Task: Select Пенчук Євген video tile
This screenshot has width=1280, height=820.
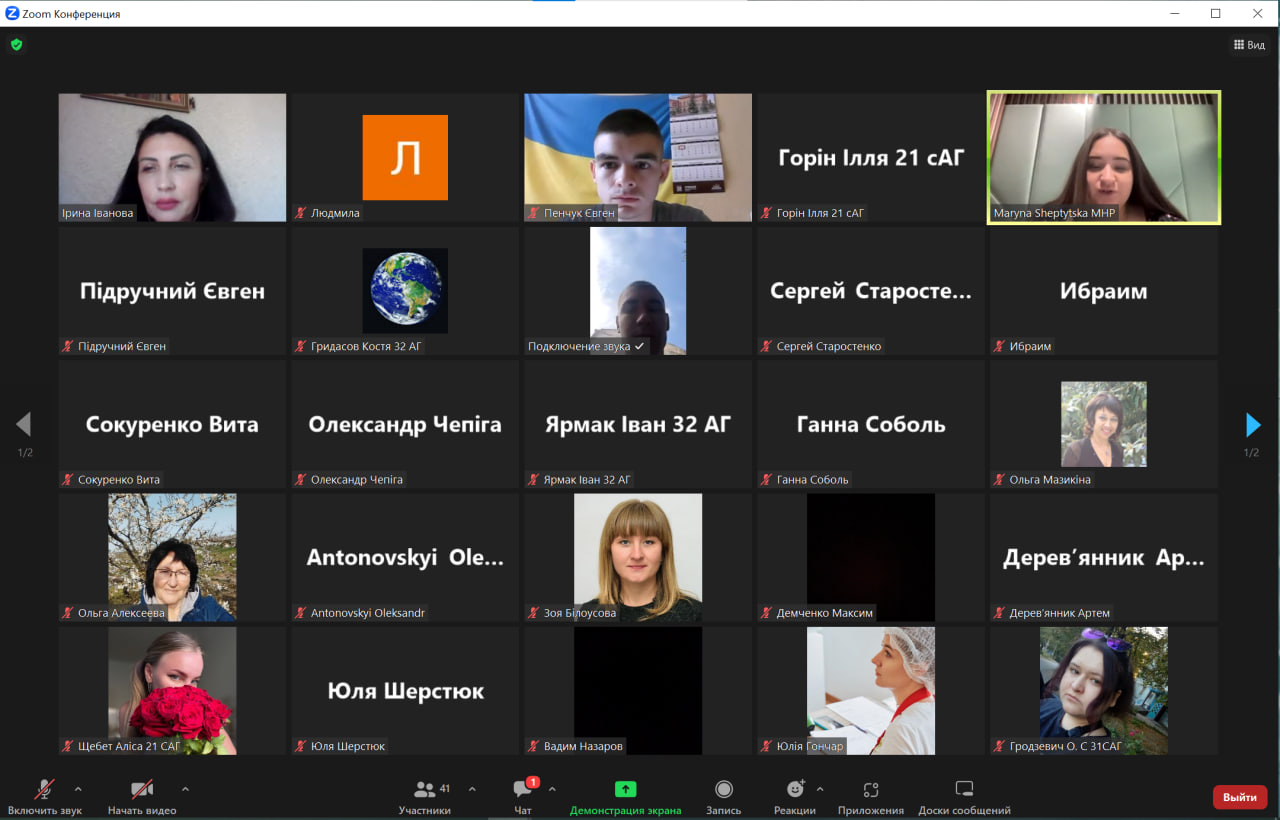Action: 638,158
